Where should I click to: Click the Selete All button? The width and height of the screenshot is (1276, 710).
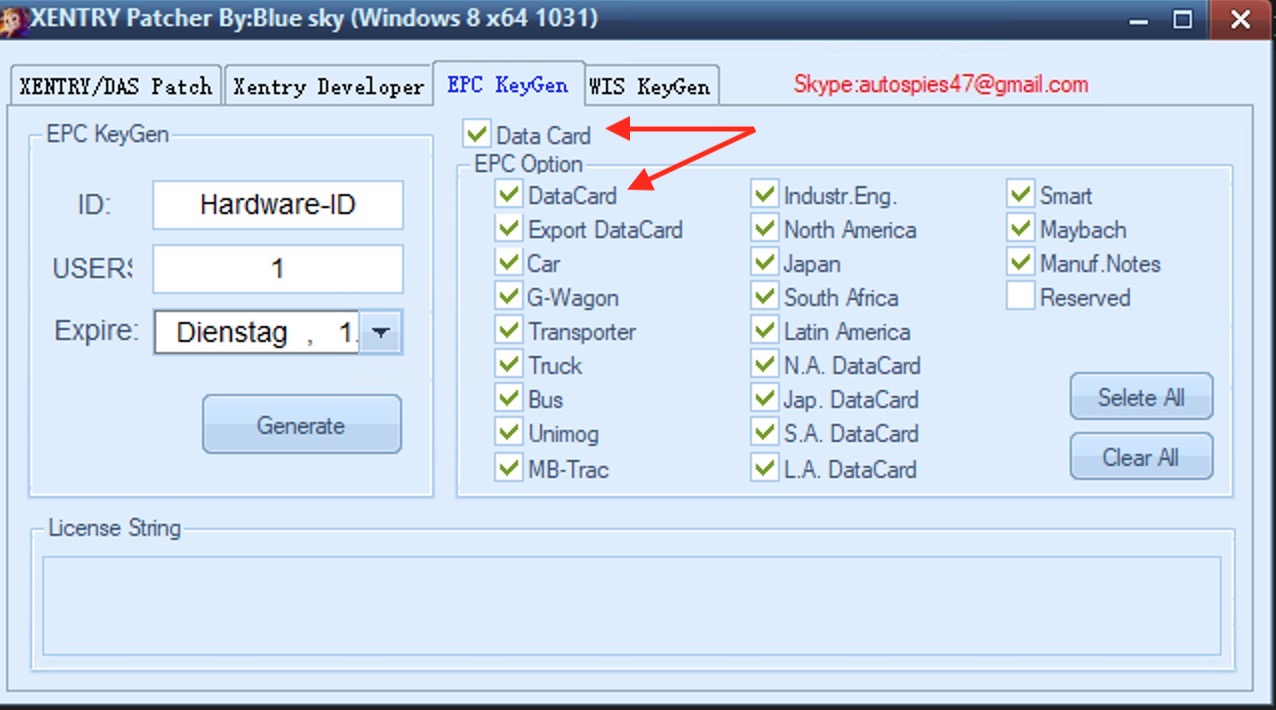pyautogui.click(x=1140, y=397)
